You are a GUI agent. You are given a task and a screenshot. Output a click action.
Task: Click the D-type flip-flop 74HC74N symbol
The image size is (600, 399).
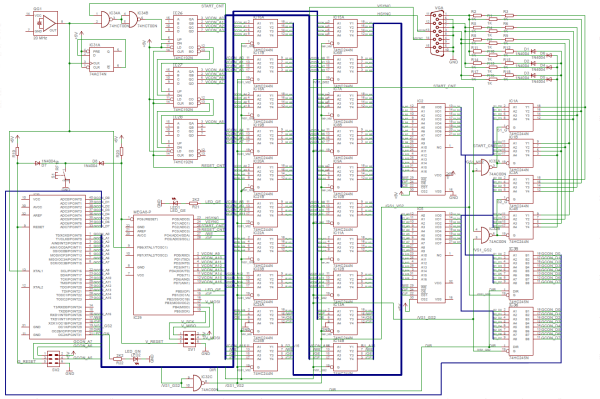pos(101,59)
